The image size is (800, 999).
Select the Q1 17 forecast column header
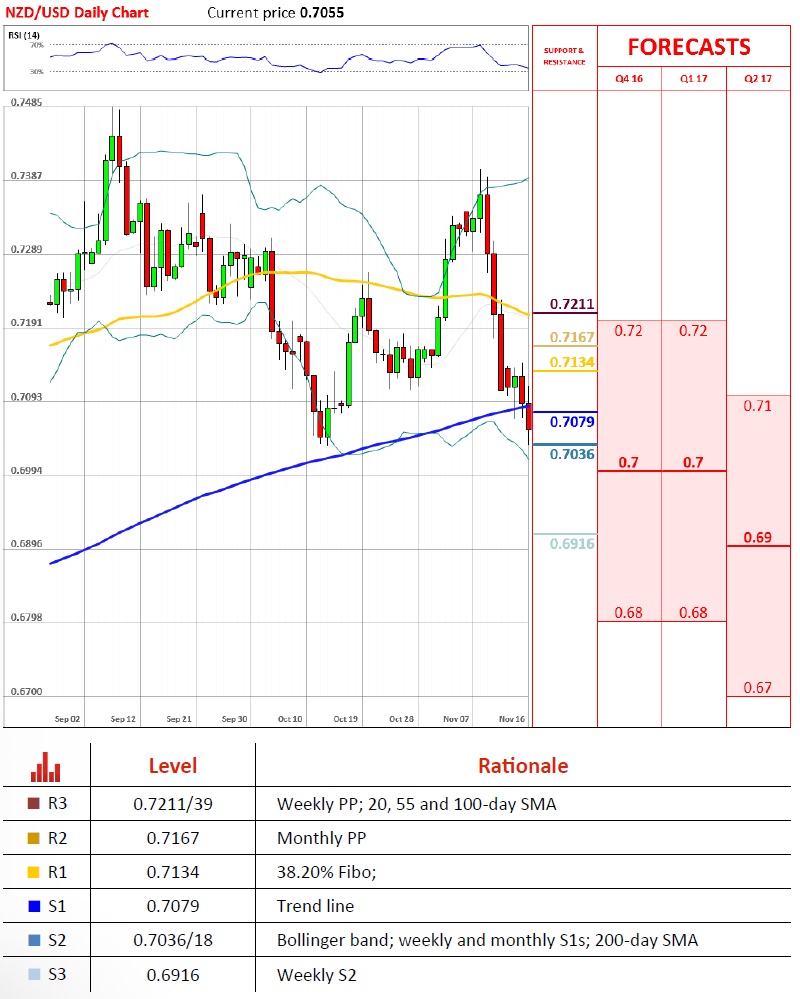point(693,79)
